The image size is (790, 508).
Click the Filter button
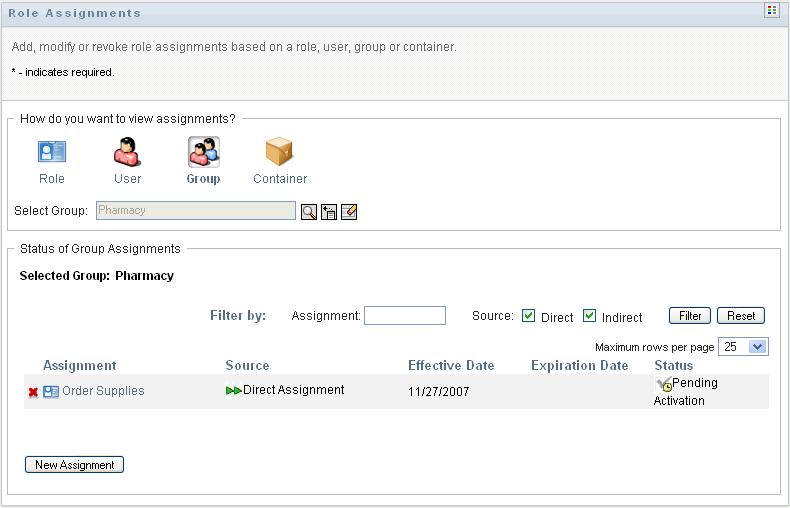[x=689, y=316]
